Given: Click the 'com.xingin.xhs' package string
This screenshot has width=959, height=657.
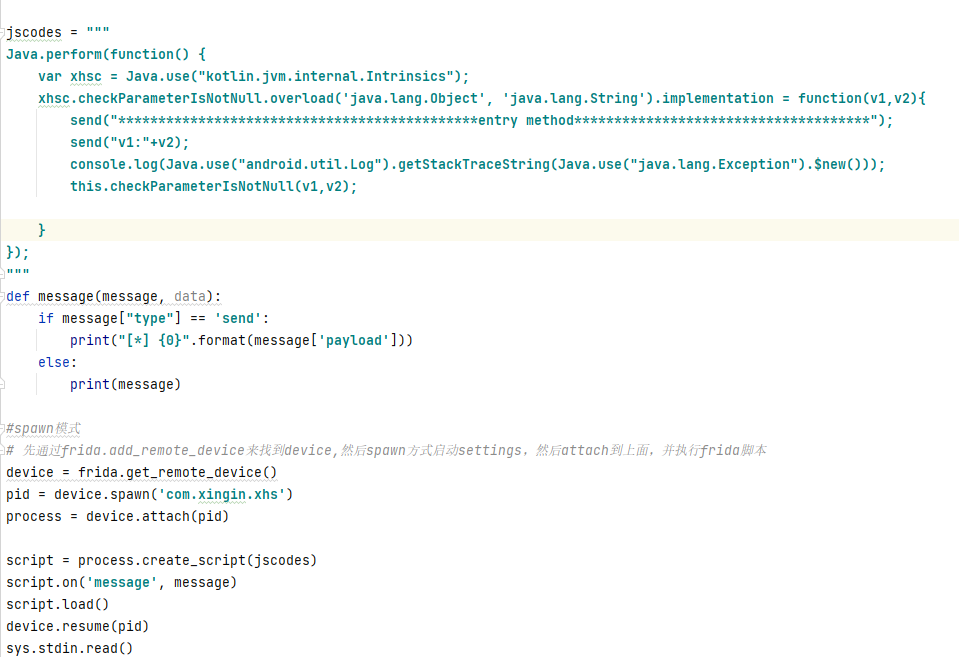Looking at the screenshot, I should (x=222, y=494).
